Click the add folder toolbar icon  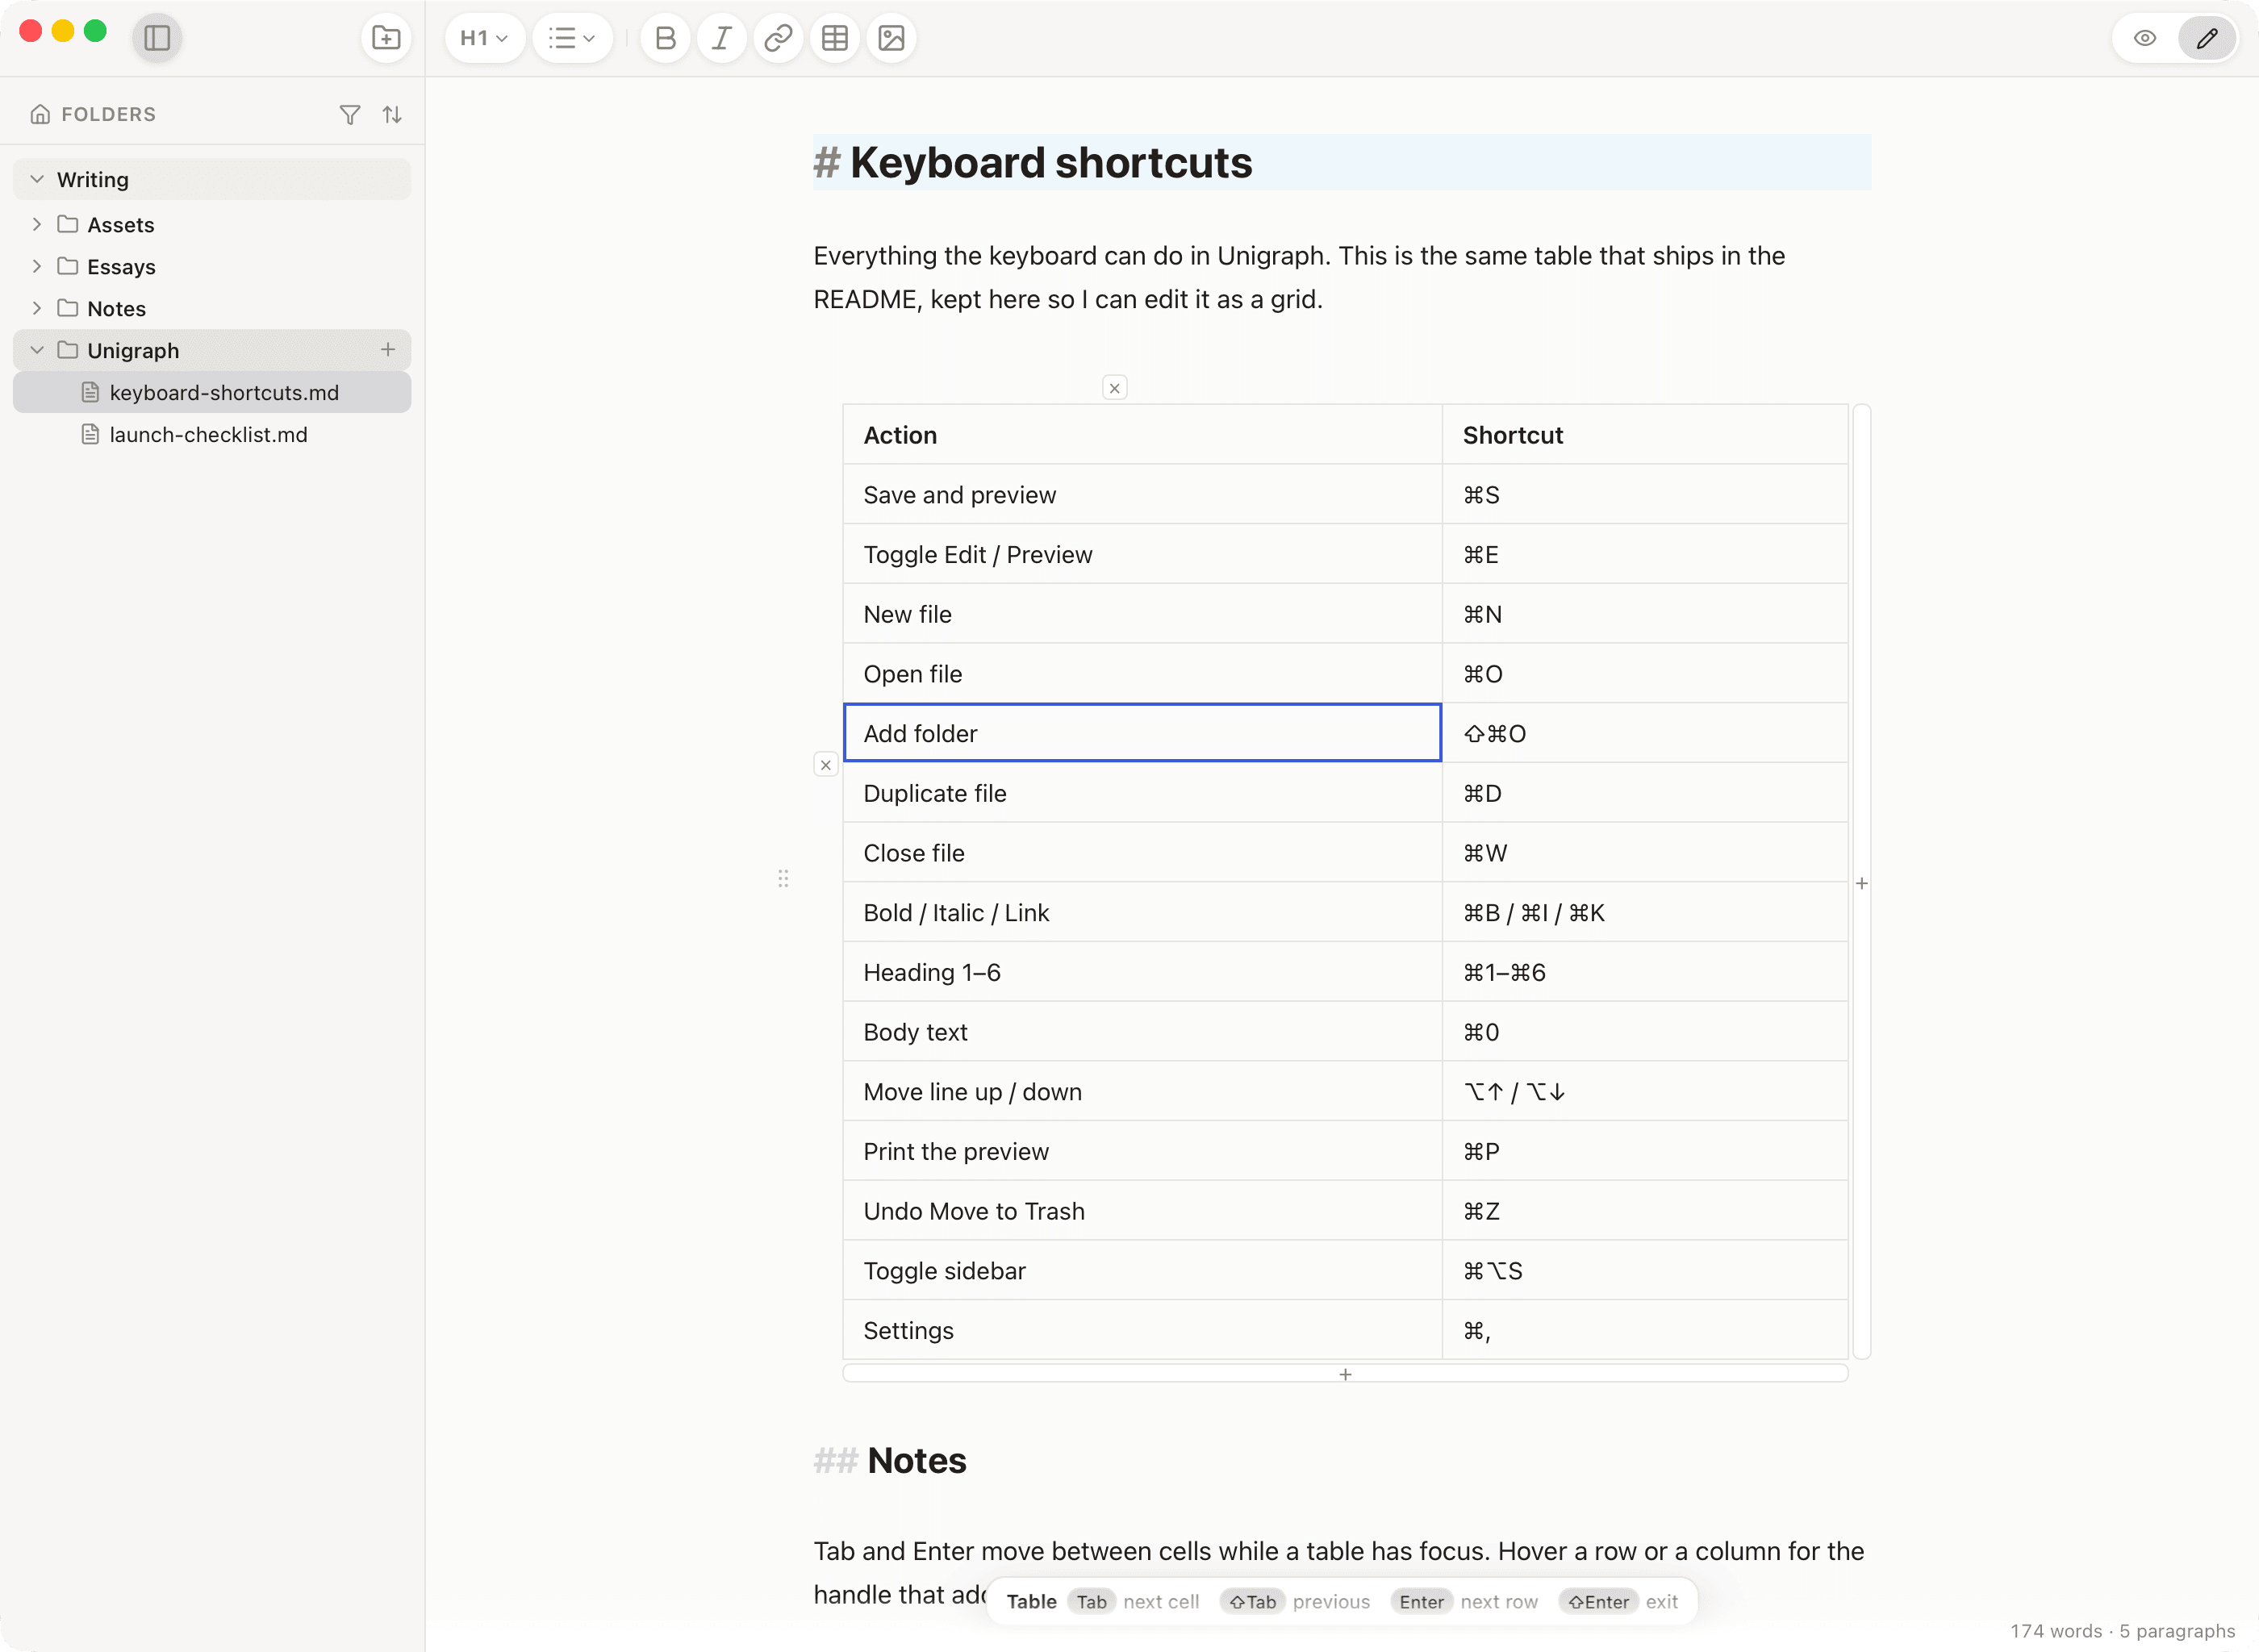pos(386,38)
